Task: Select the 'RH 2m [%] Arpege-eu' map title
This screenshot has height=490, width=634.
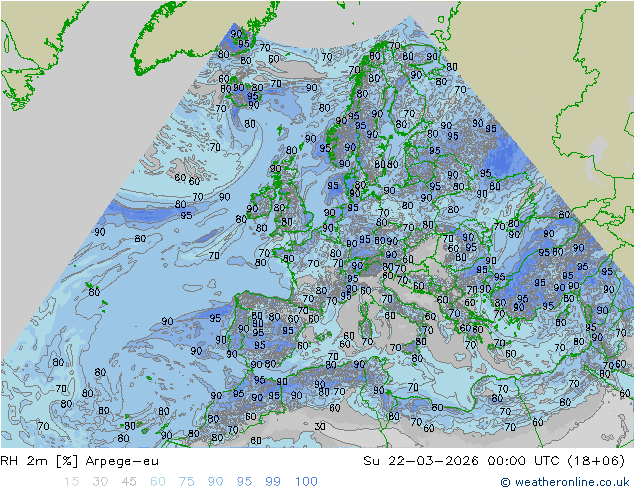Action: (80, 461)
